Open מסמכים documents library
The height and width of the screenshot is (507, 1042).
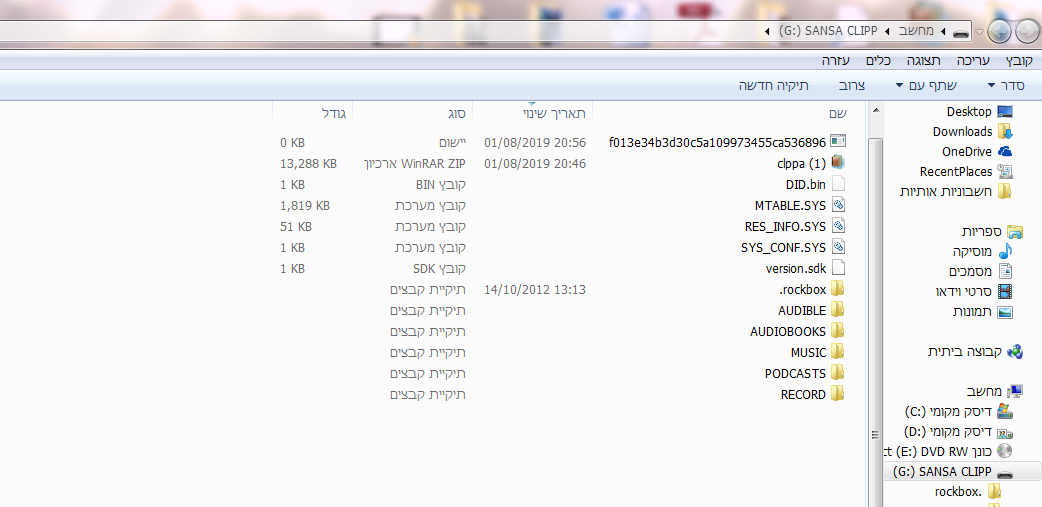[981, 271]
